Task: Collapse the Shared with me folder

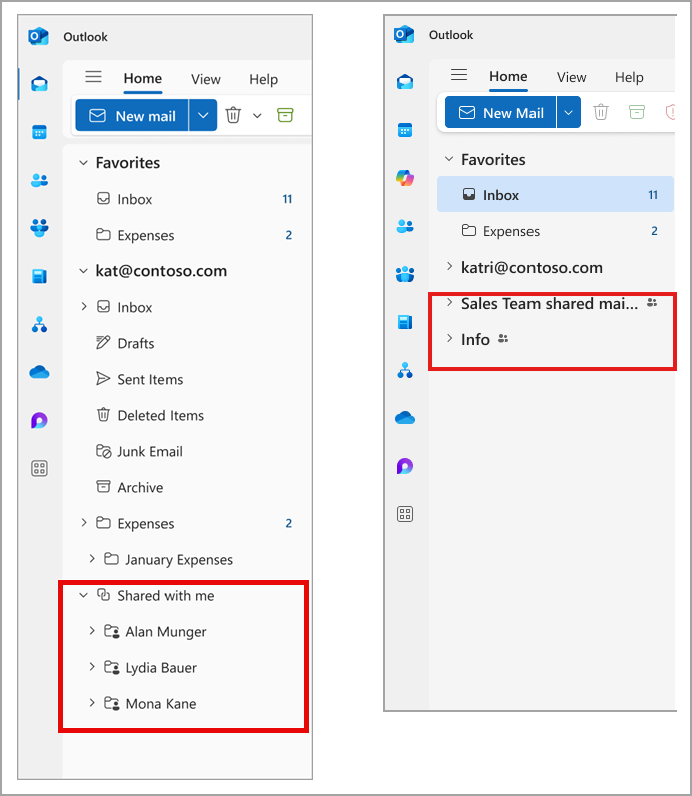Action: (83, 595)
